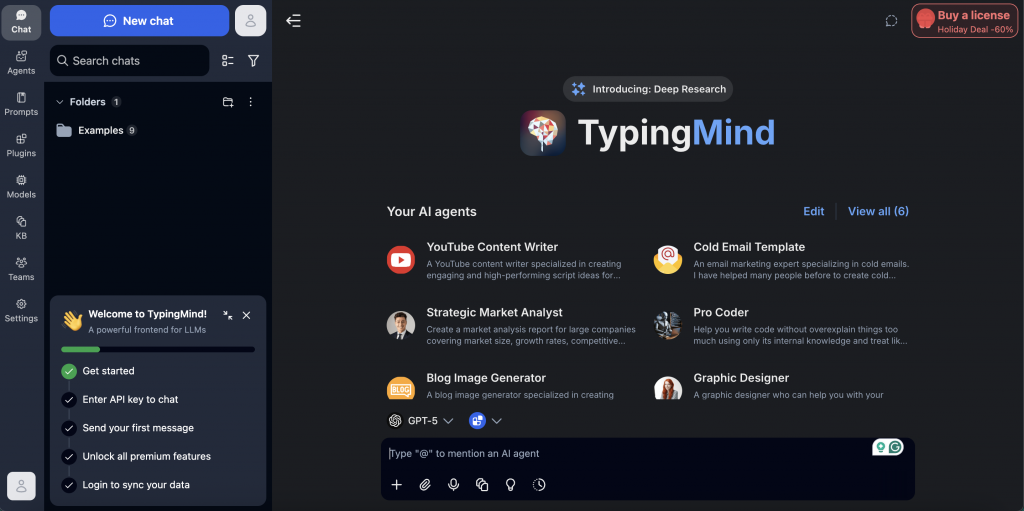Collapse the sidebar with the arrow icon
This screenshot has width=1024, height=511.
click(293, 21)
